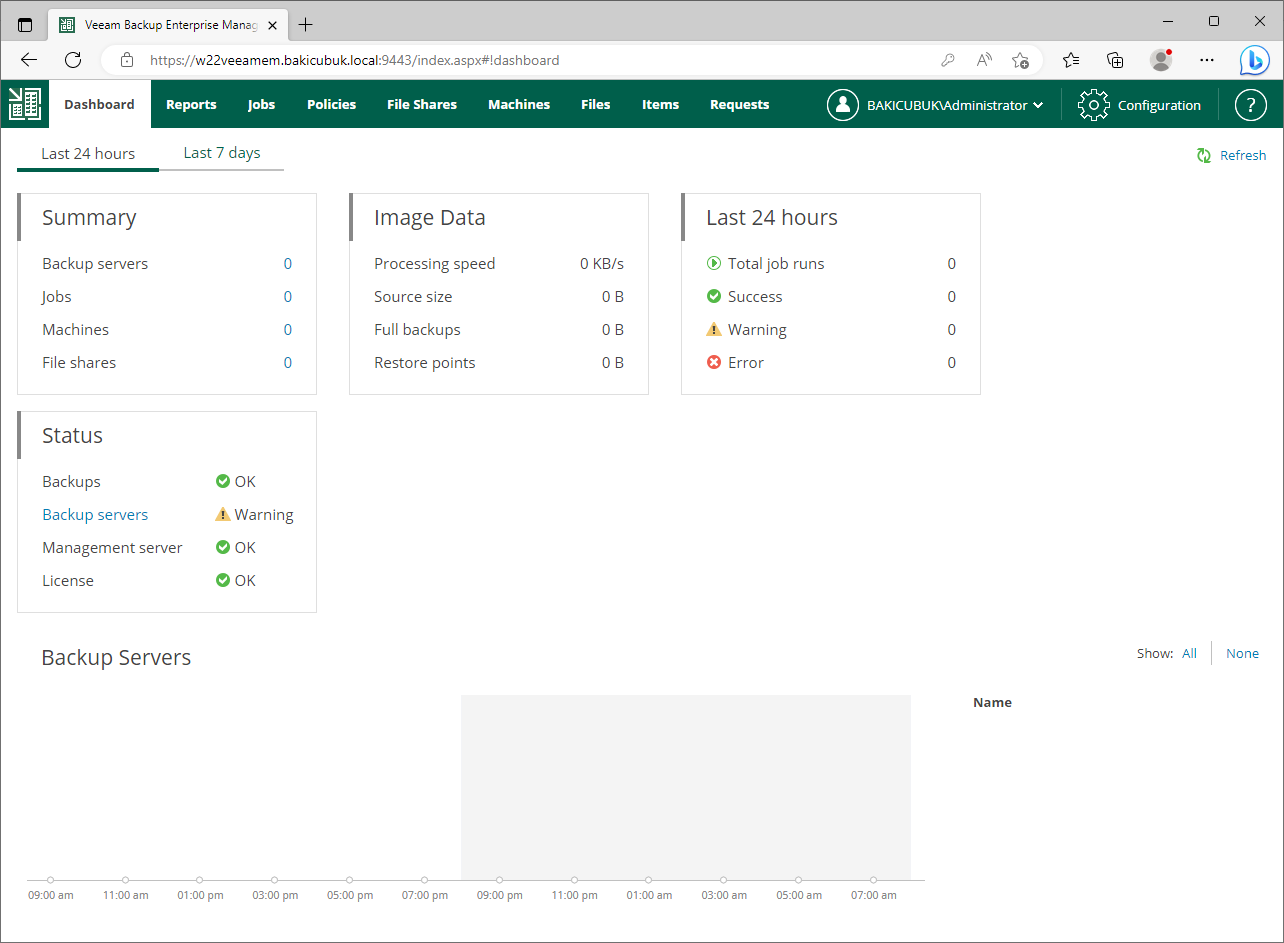
Task: Click the Read aloud icon in address bar
Action: pos(984,60)
